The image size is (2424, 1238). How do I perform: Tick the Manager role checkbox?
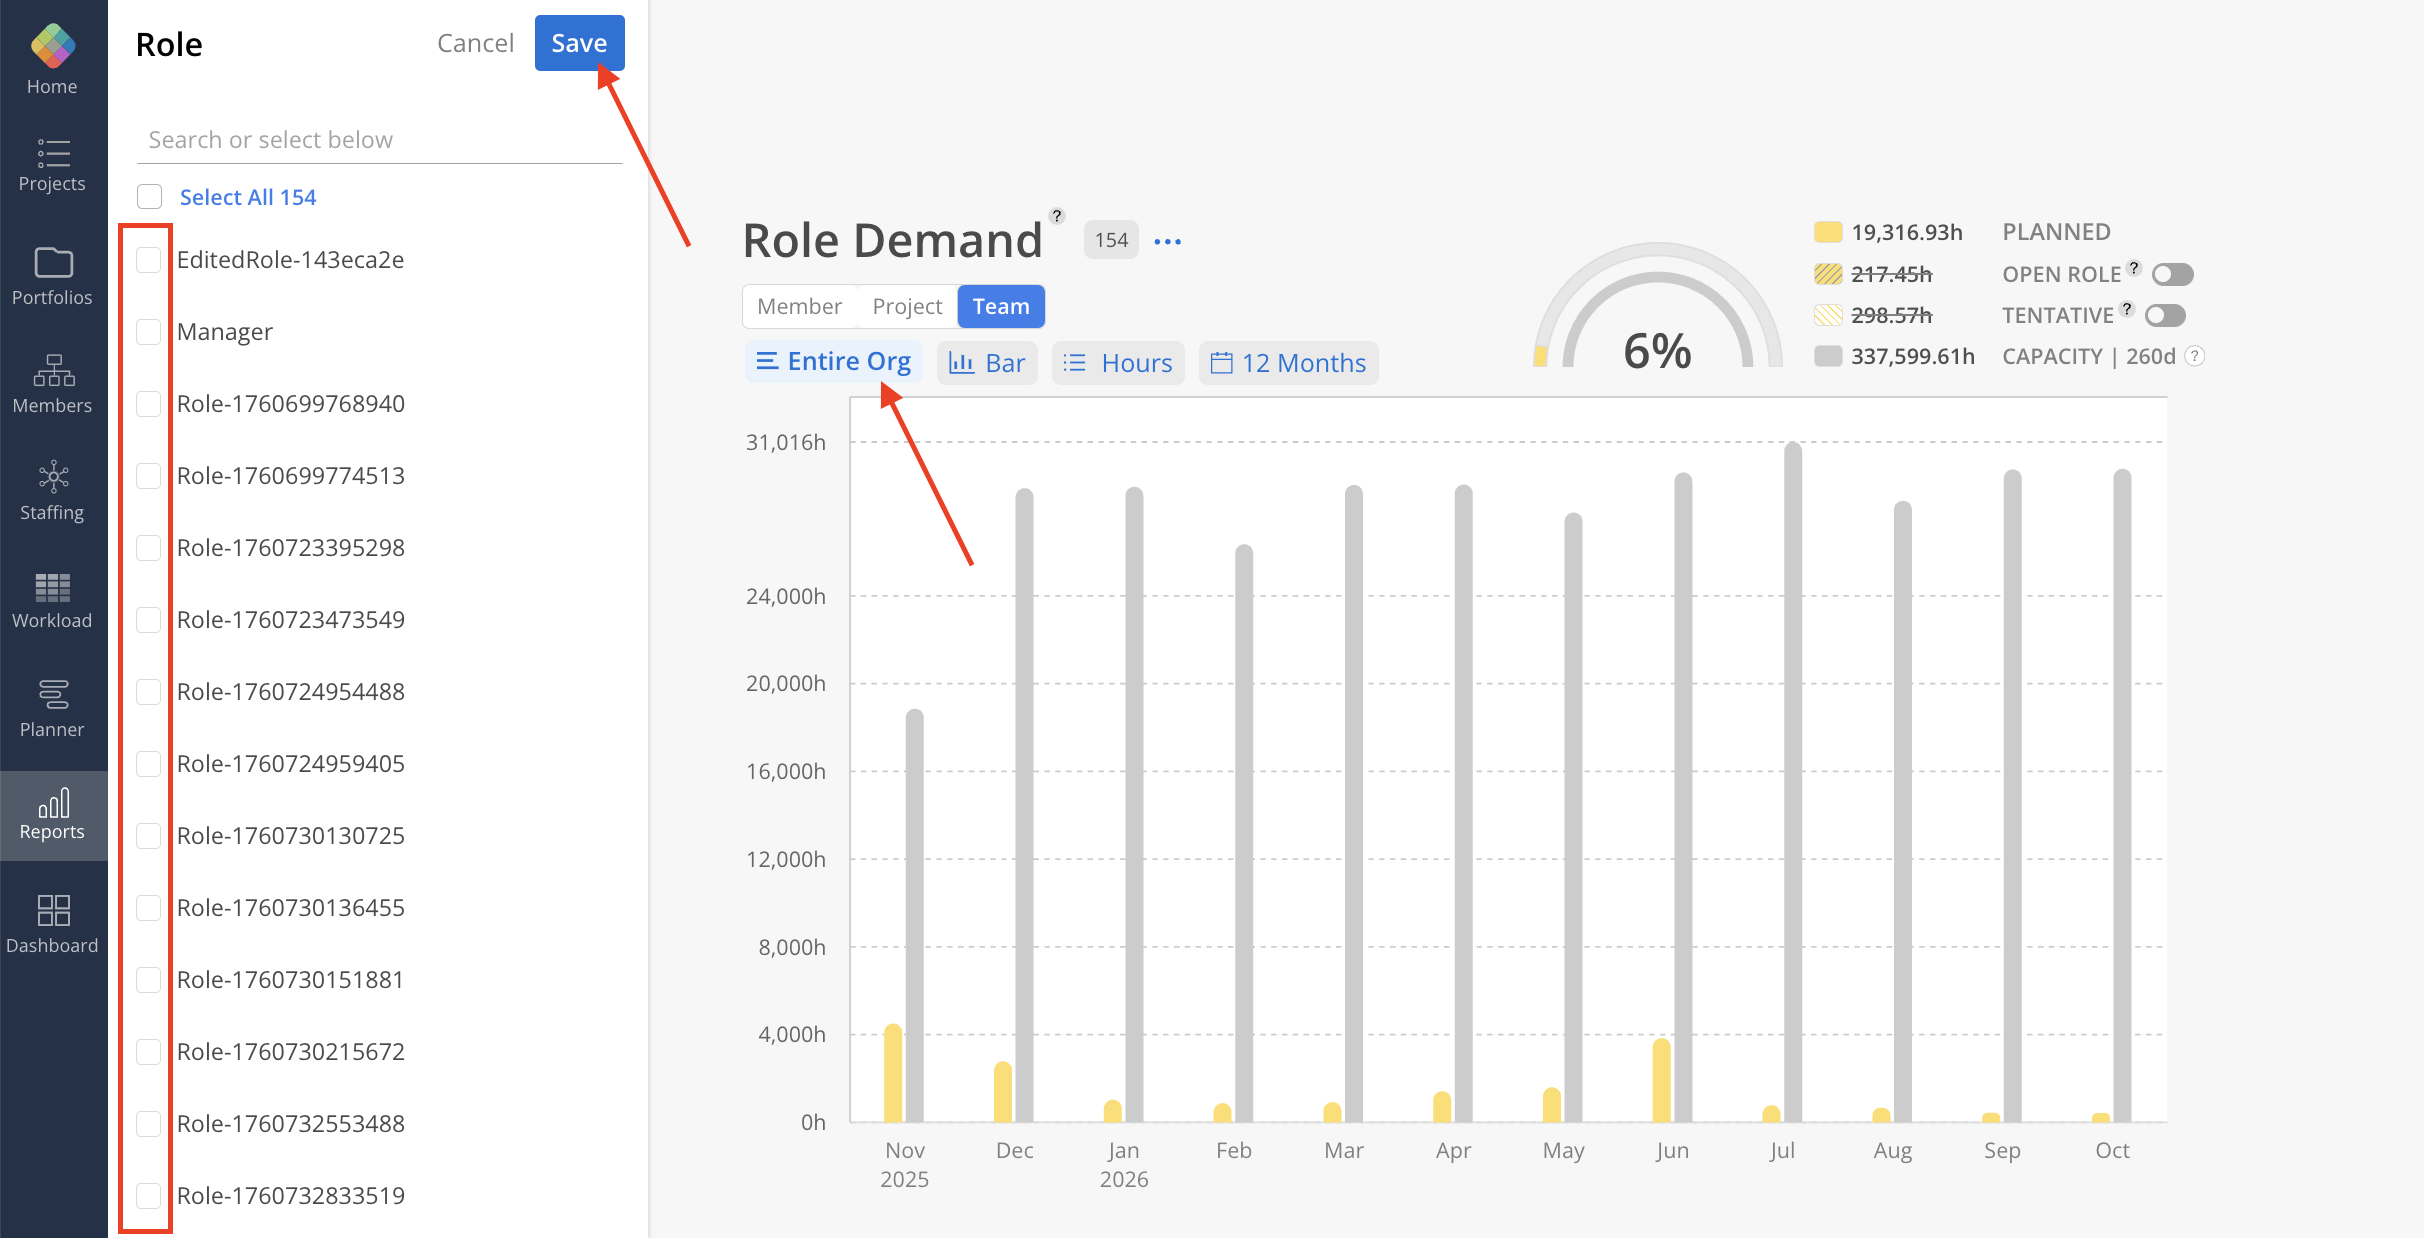pyautogui.click(x=149, y=332)
